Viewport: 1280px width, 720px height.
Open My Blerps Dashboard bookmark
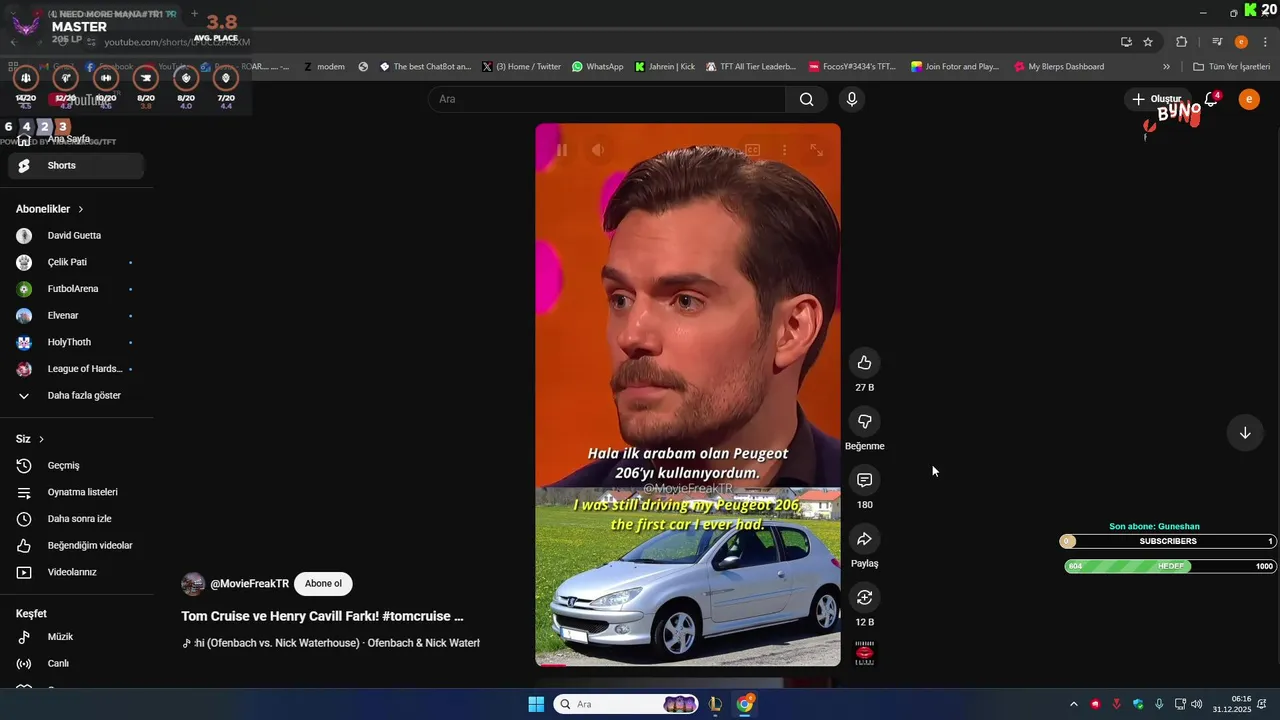point(1059,67)
